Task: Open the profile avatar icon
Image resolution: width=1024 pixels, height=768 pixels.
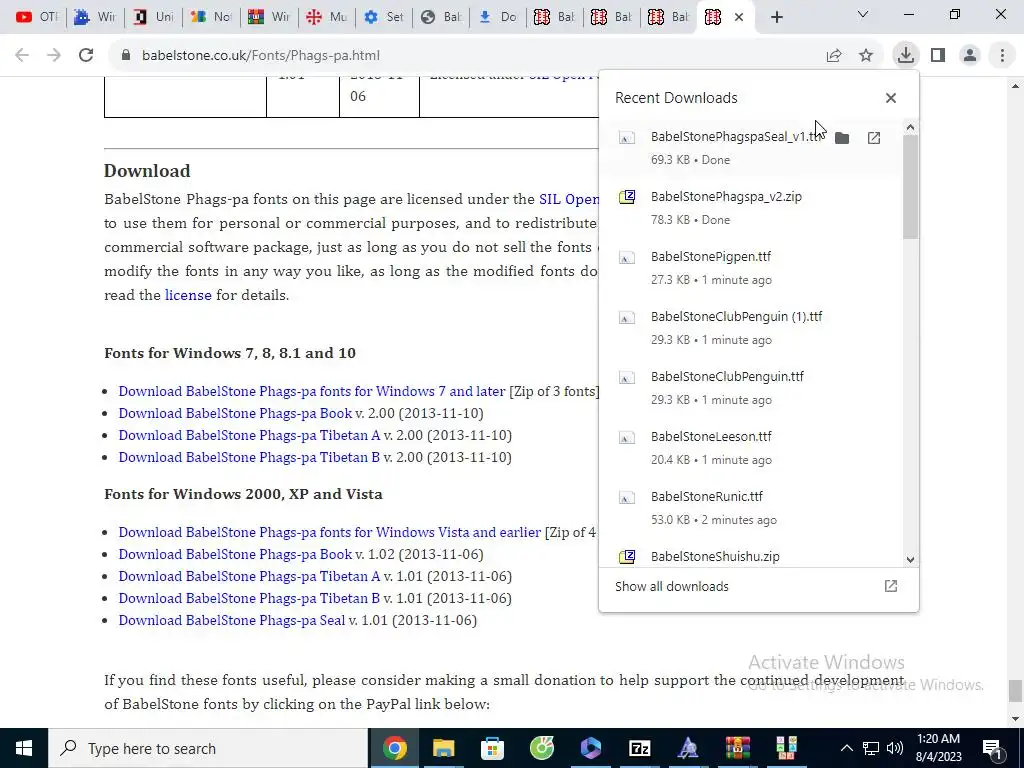Action: [970, 56]
